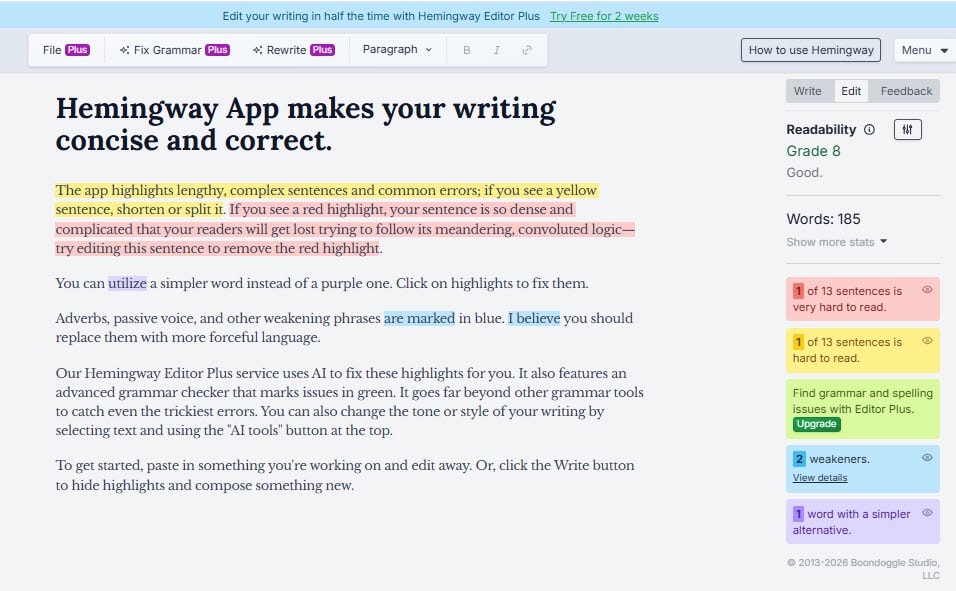Open the Rewrite AI tool
This screenshot has width=956, height=591.
point(293,49)
